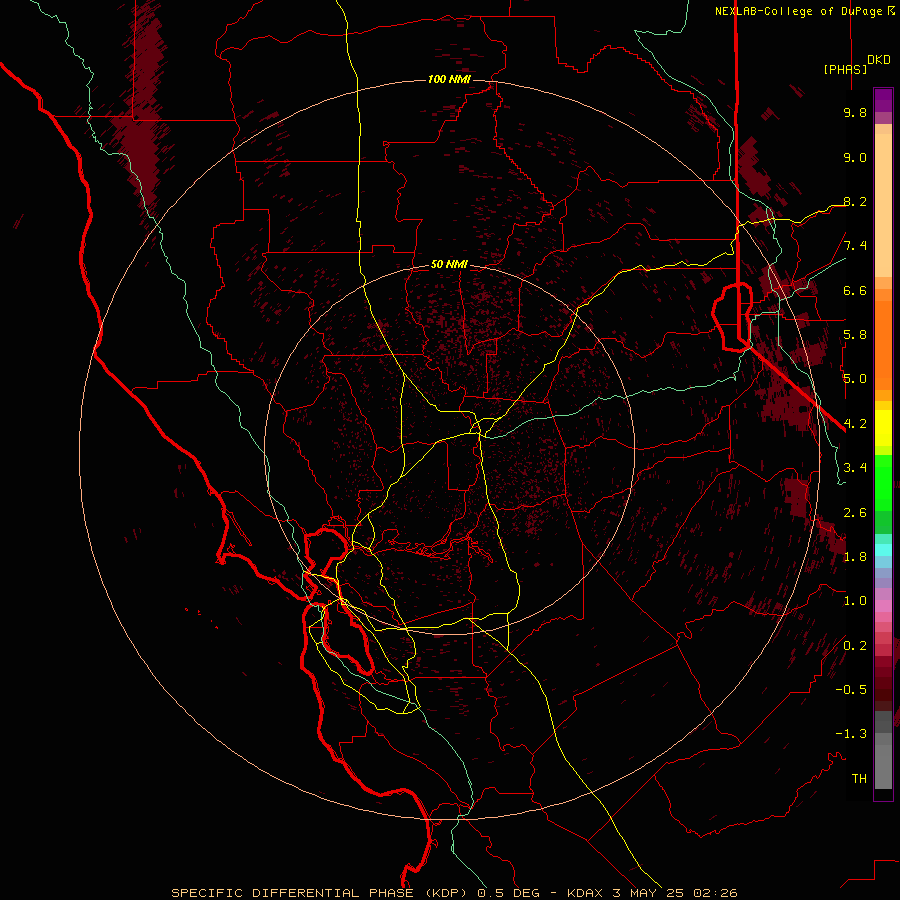900x900 pixels.
Task: Click the yellow section of the color scale
Action: [883, 428]
